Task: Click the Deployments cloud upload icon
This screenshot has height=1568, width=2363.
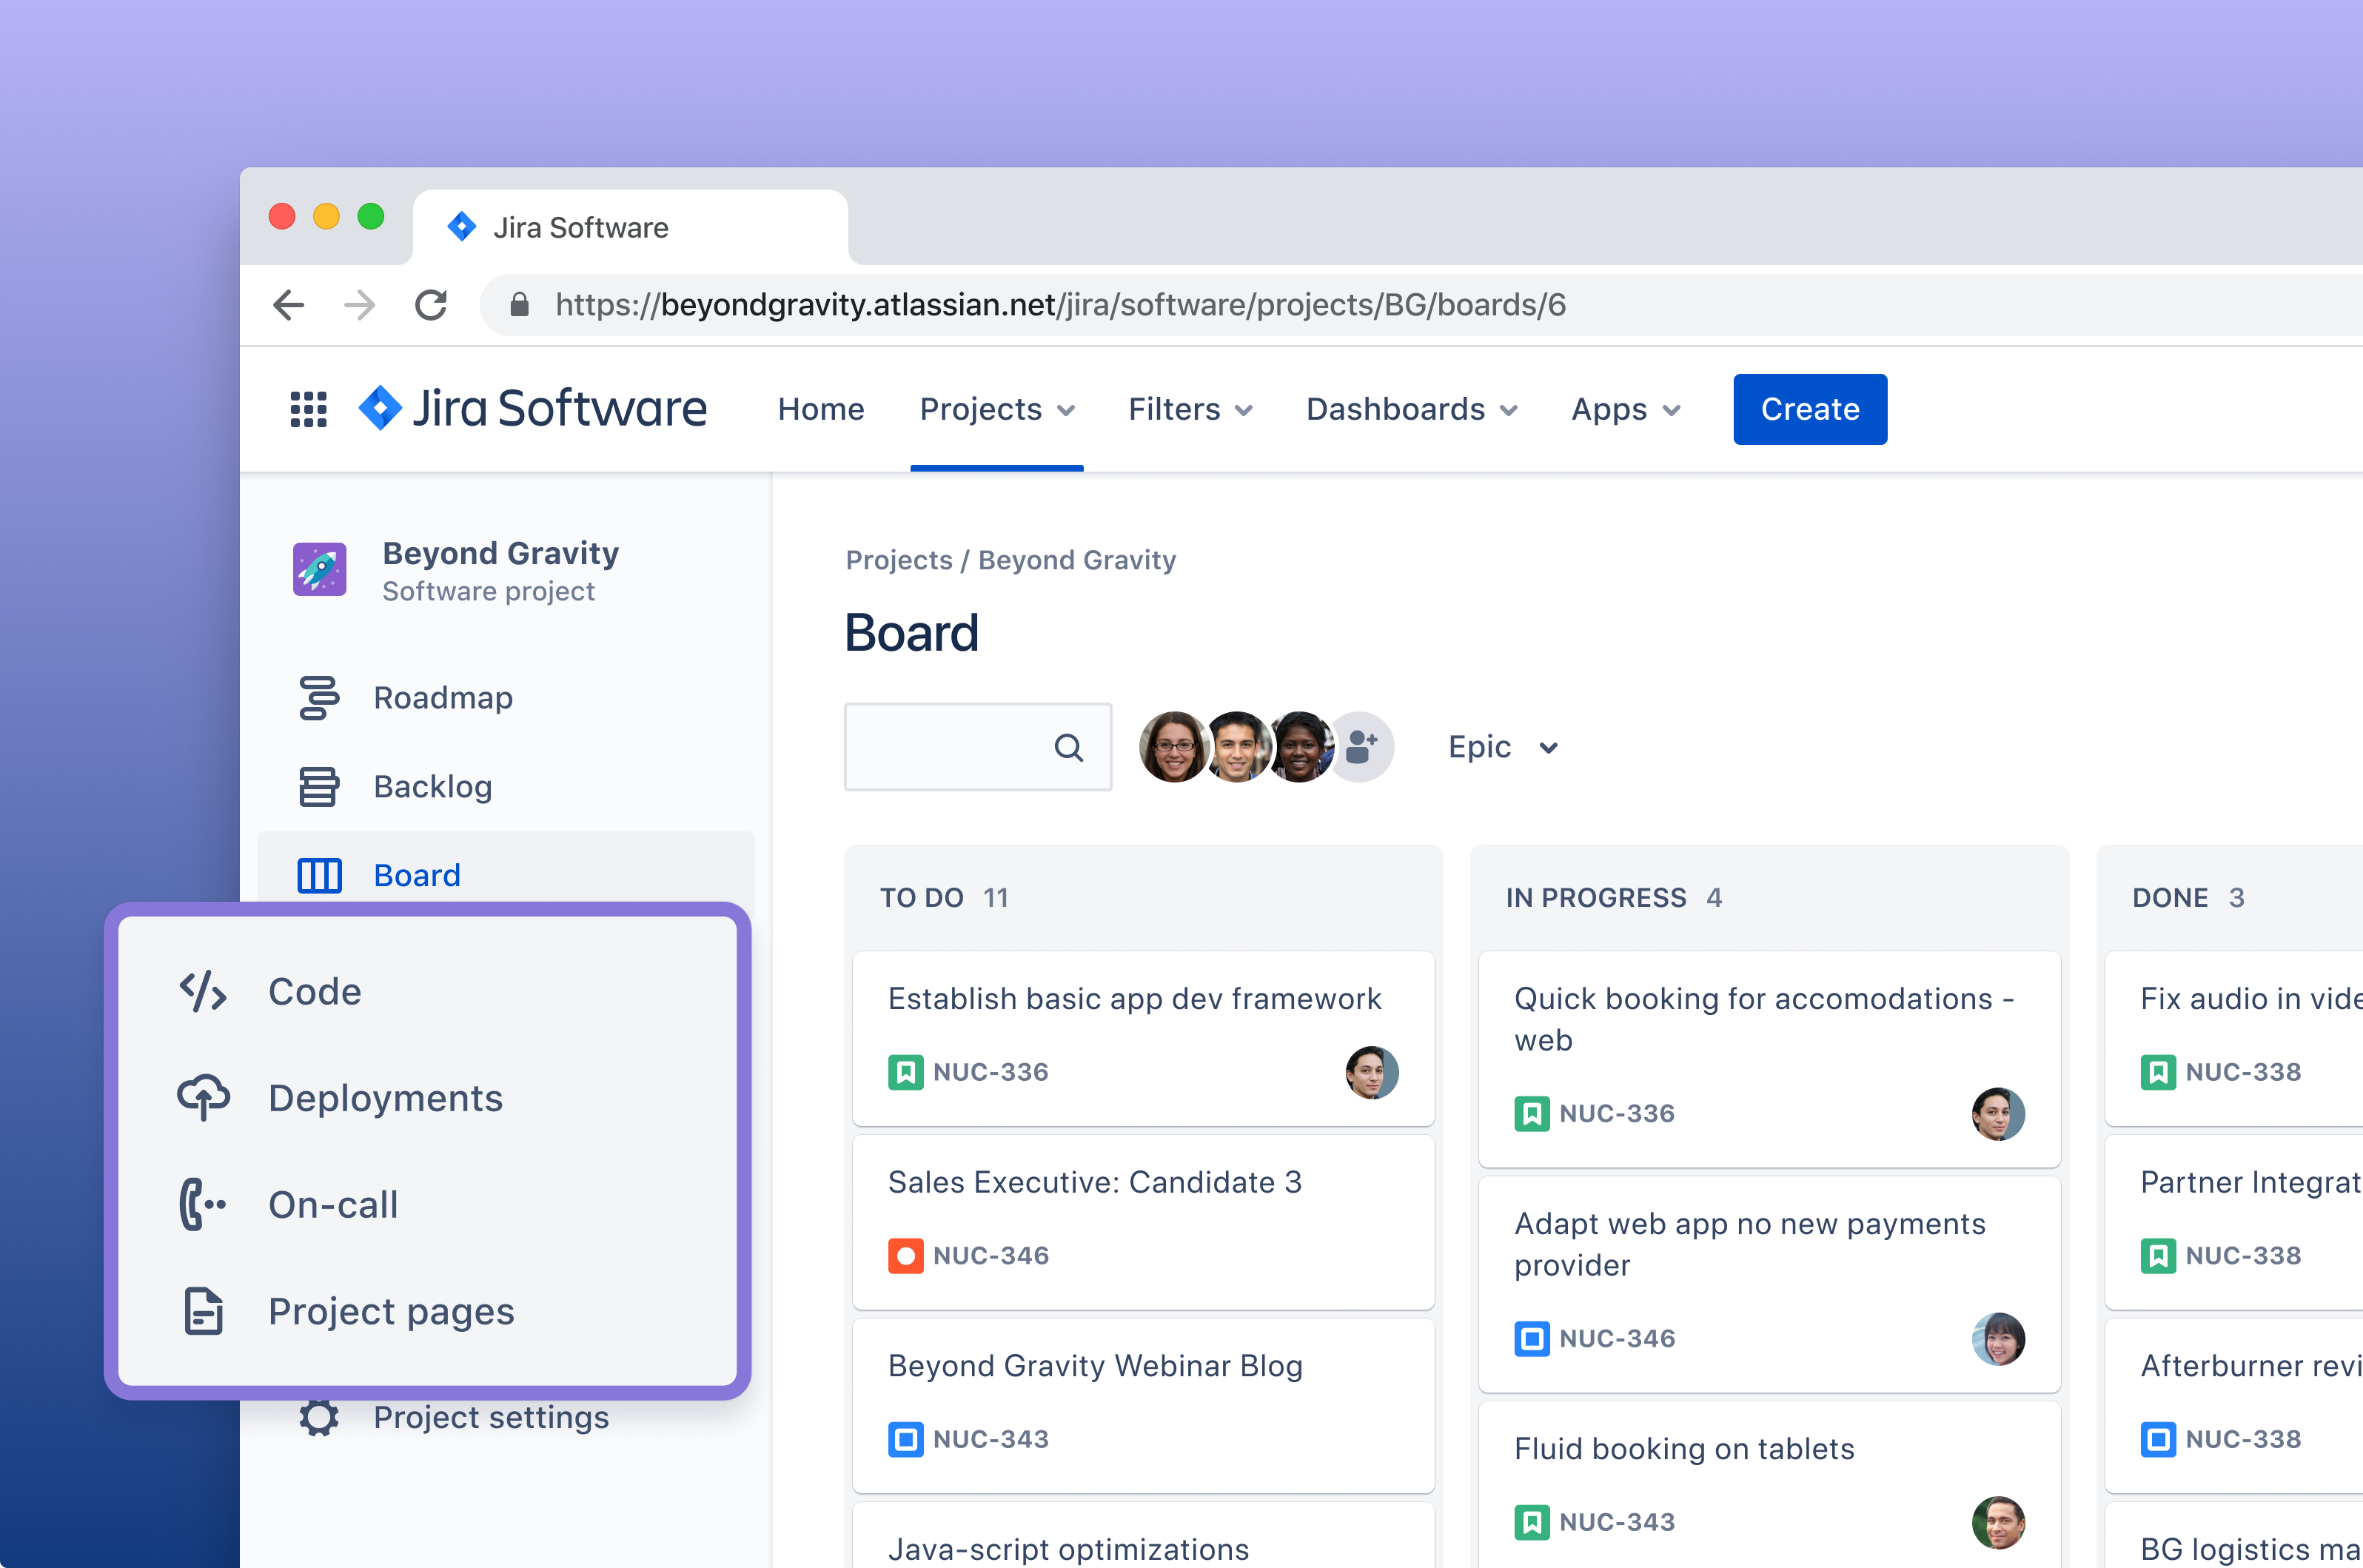Action: point(203,1097)
